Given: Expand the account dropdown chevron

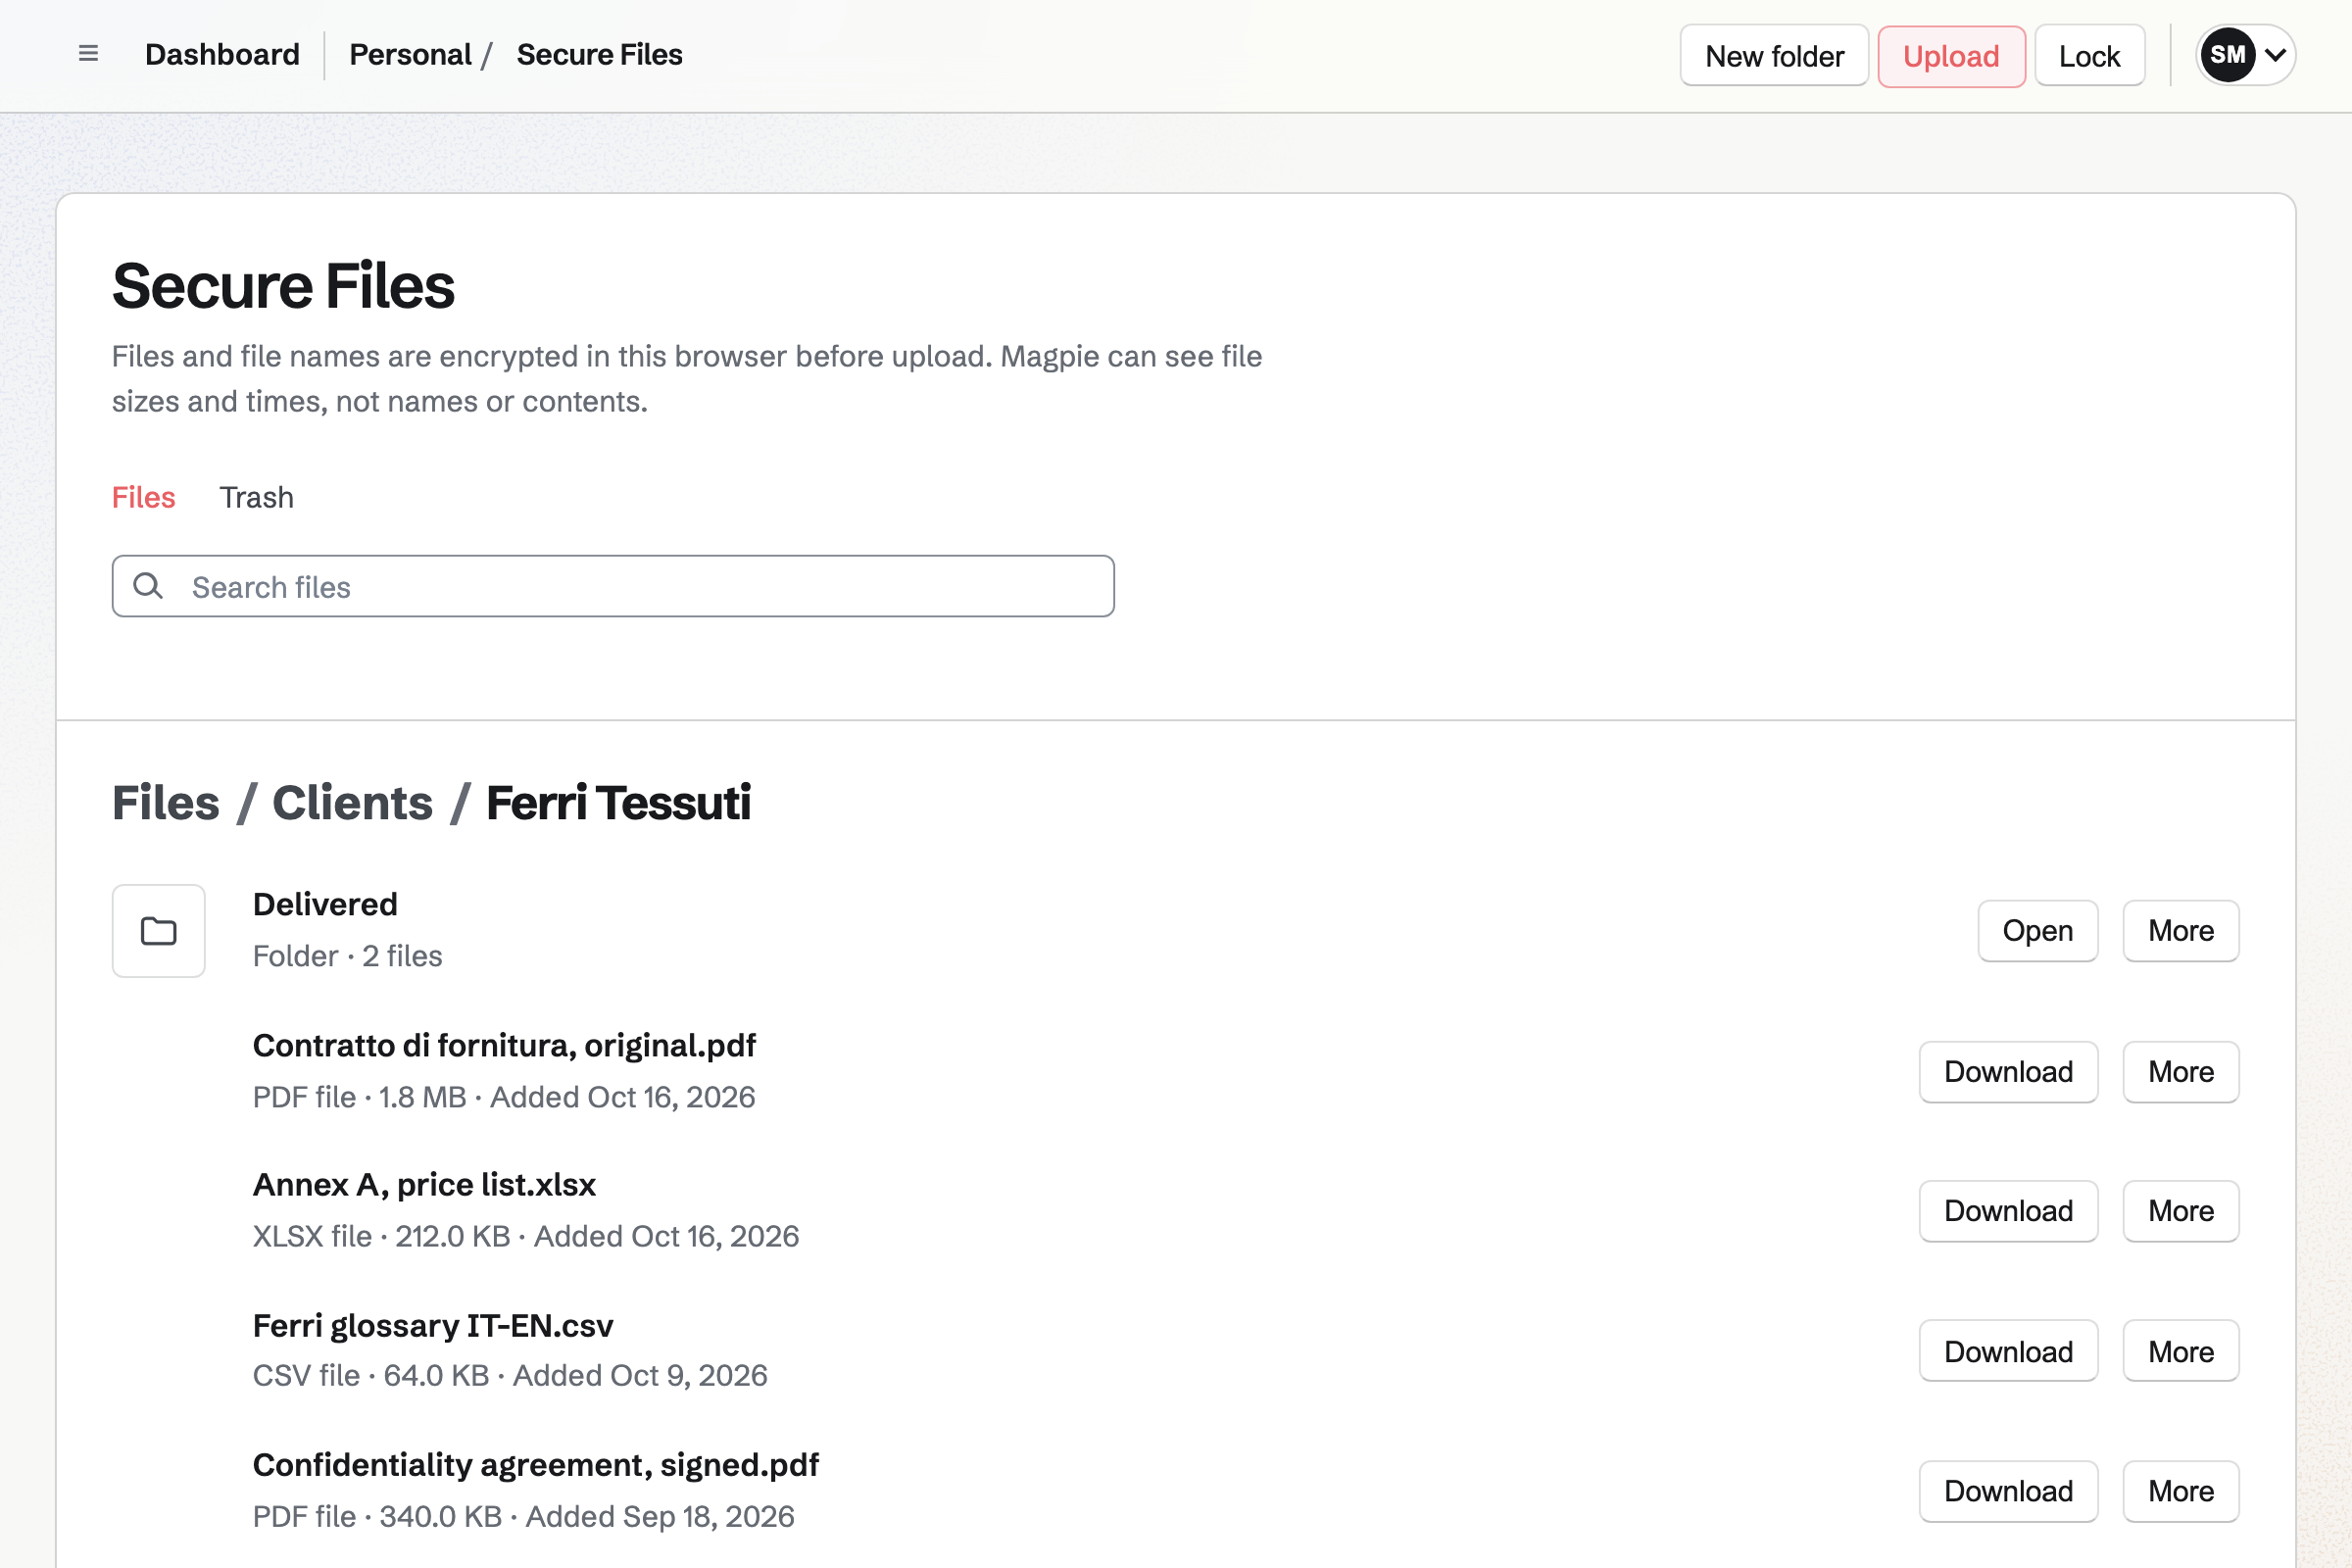Looking at the screenshot, I should (2275, 55).
